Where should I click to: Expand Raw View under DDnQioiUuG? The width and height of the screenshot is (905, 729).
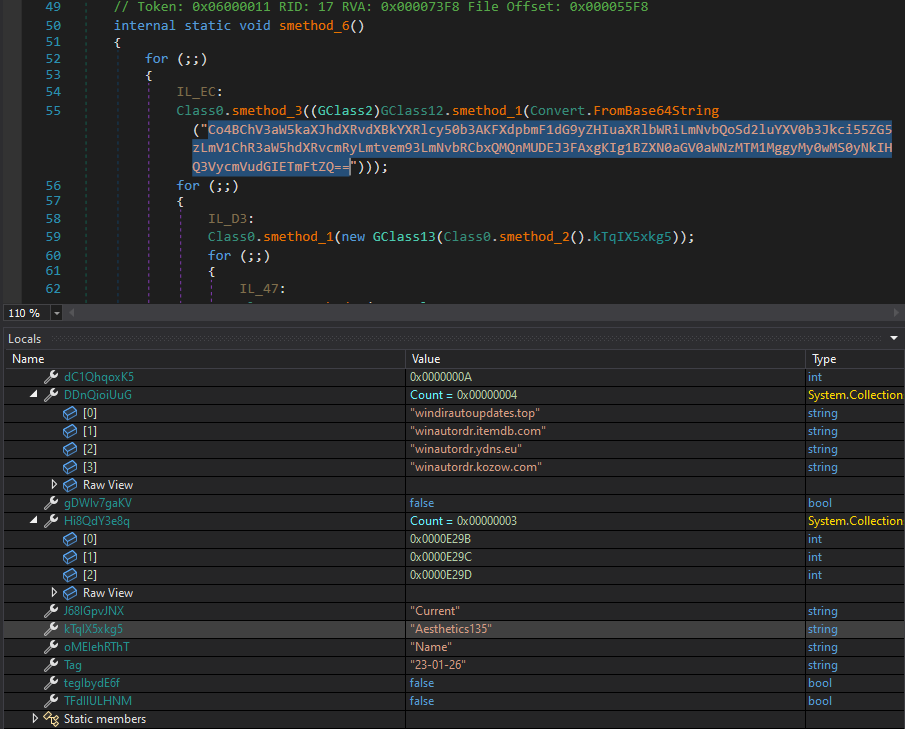coord(54,484)
